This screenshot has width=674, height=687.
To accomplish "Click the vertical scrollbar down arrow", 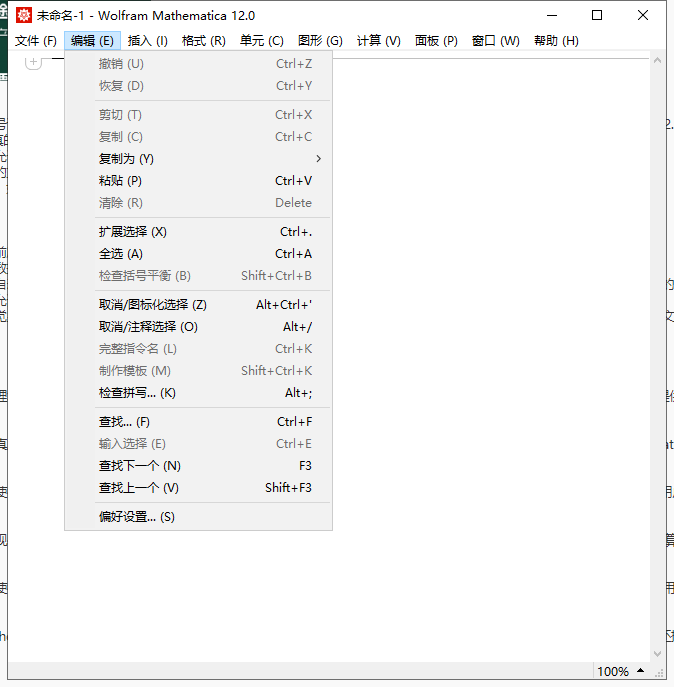I will coord(657,654).
